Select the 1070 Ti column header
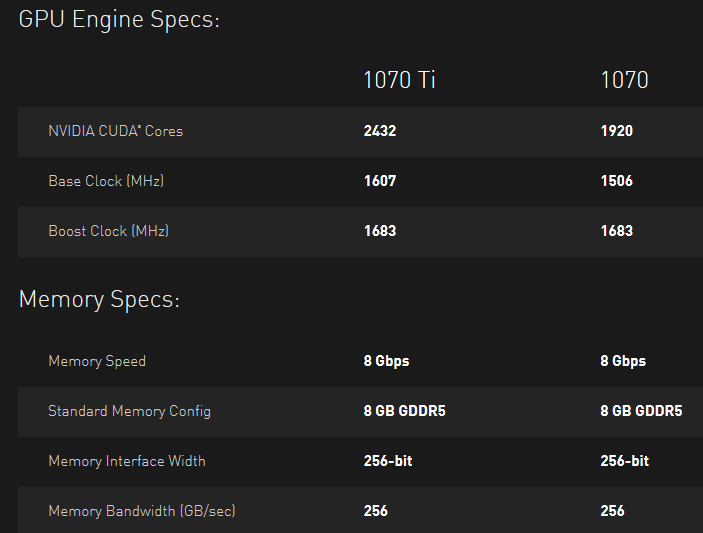 [399, 80]
